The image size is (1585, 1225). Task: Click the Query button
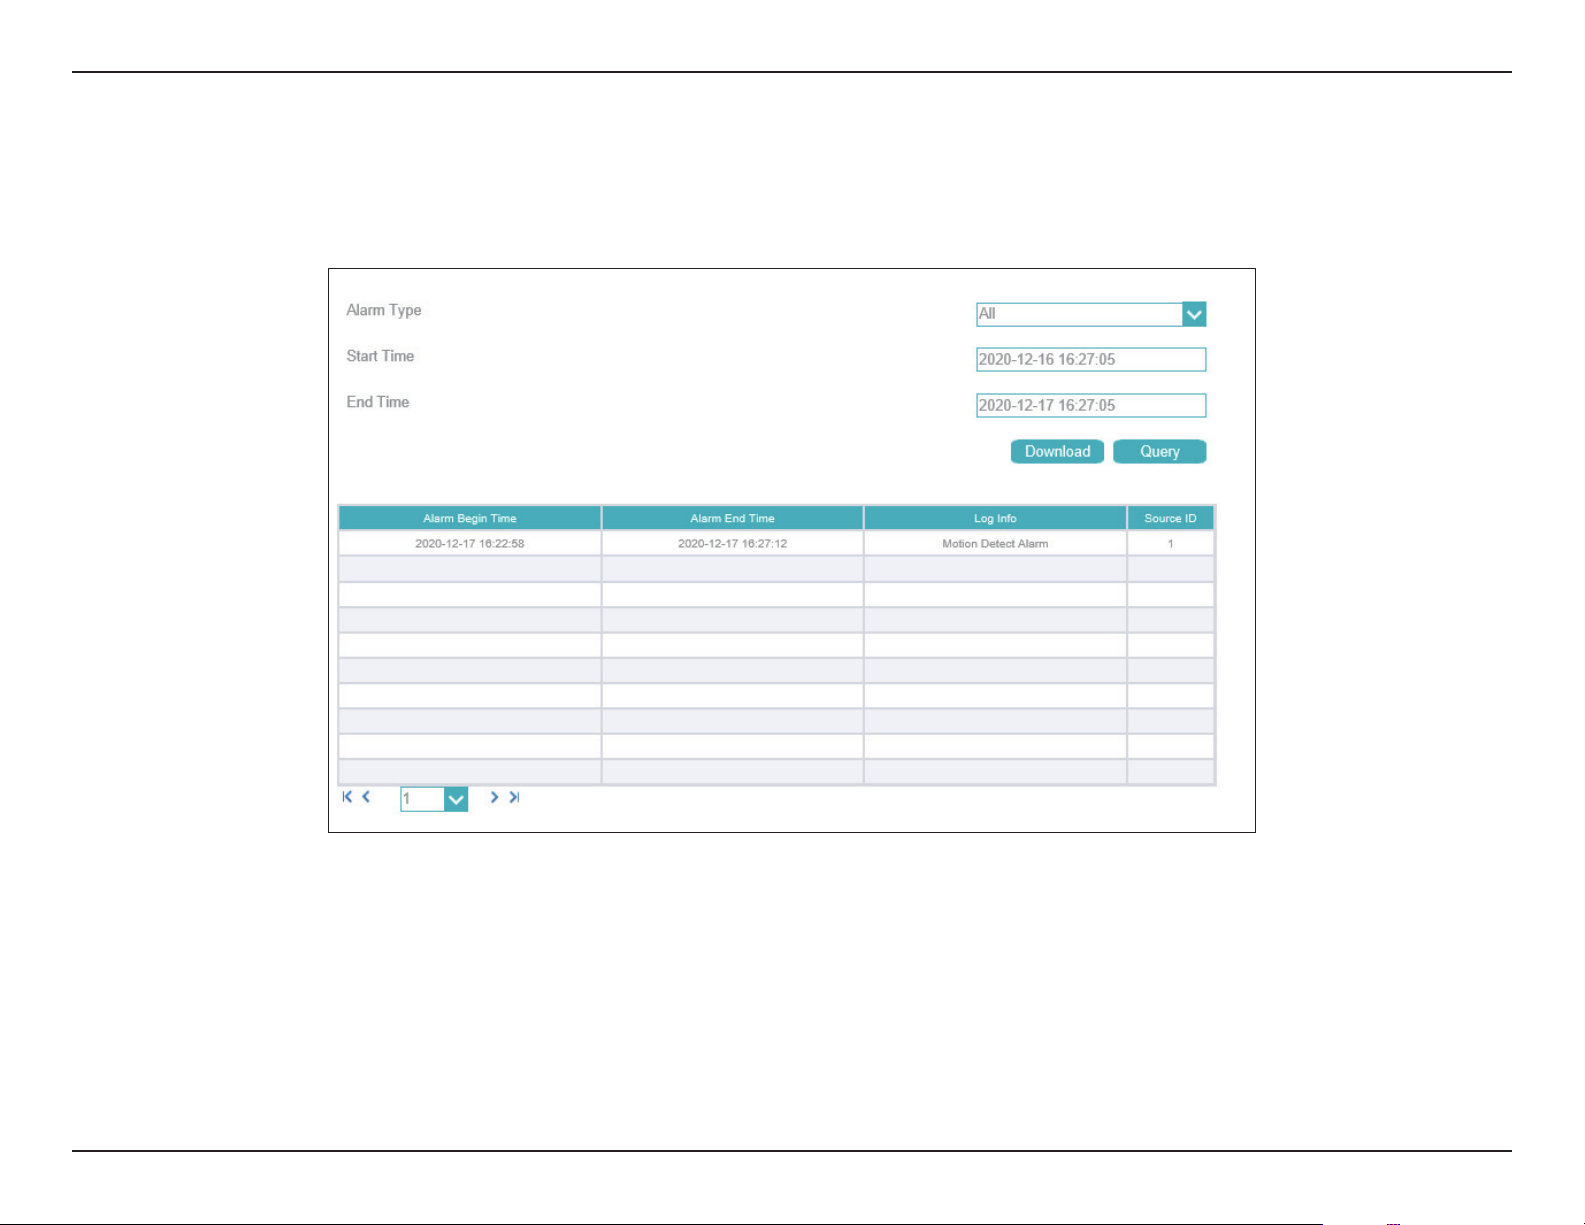click(x=1160, y=451)
